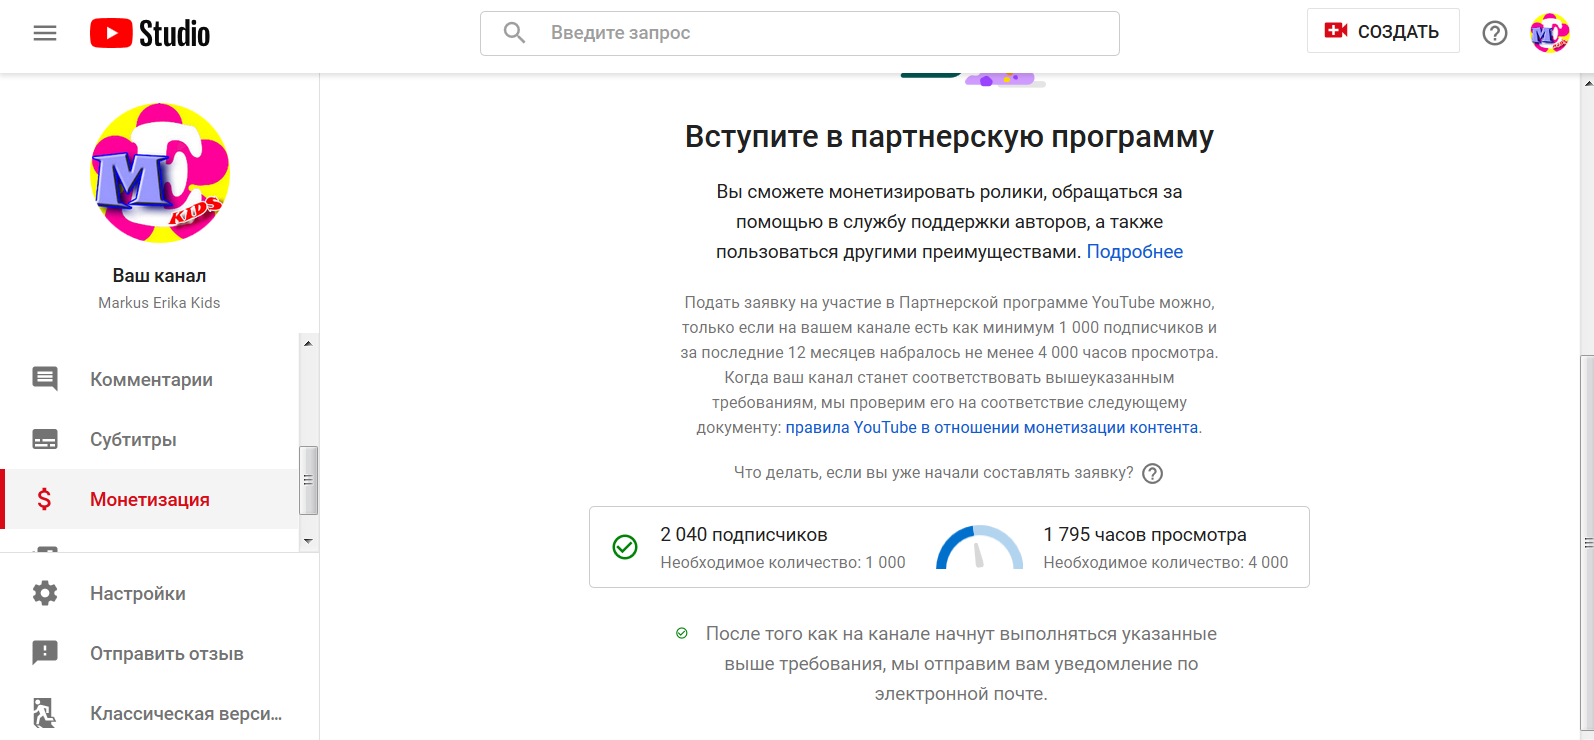Click the Отправить отзыв feedback icon
Image resolution: width=1594 pixels, height=740 pixels.
[45, 653]
